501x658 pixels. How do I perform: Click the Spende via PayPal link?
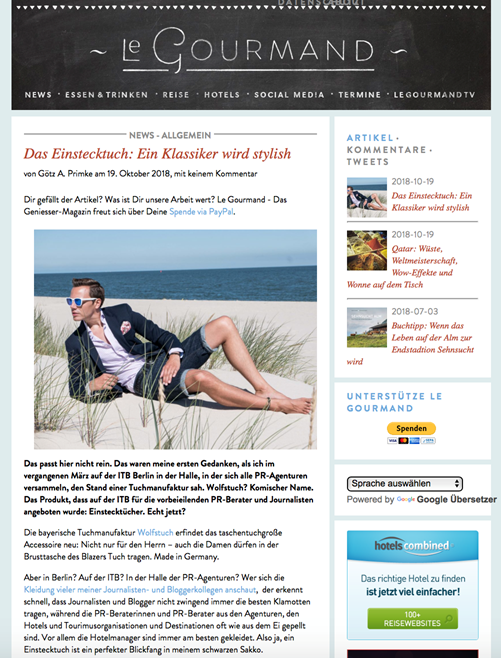201,212
